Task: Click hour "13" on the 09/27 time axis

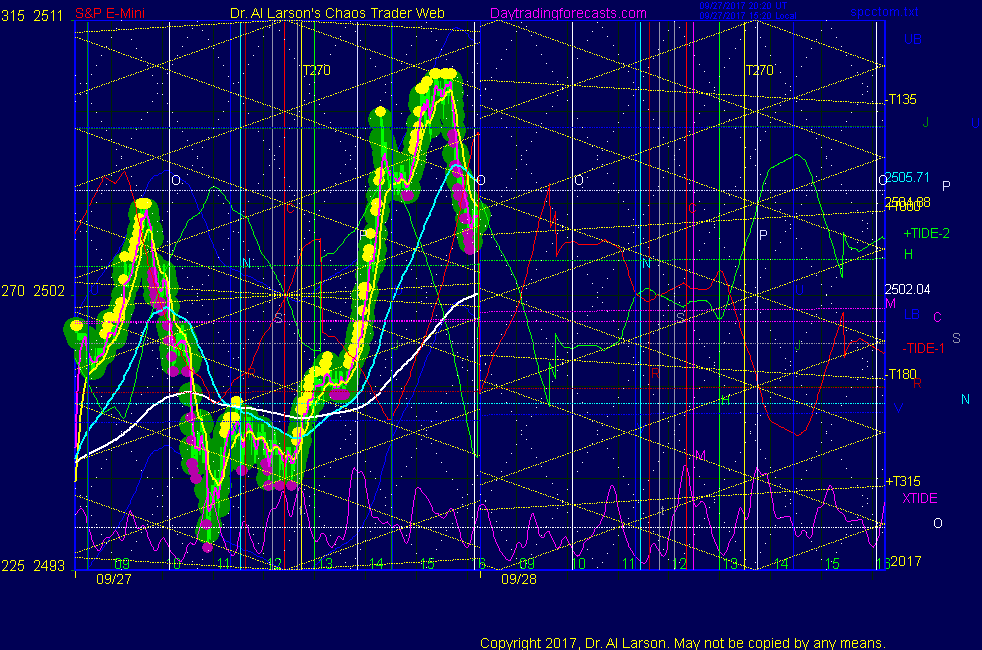Action: (325, 564)
